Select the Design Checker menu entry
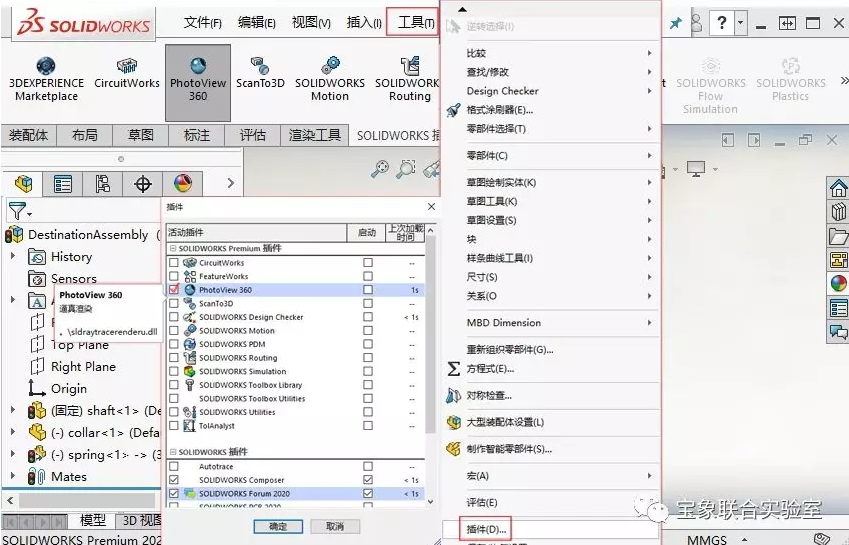The image size is (849, 545). click(552, 91)
